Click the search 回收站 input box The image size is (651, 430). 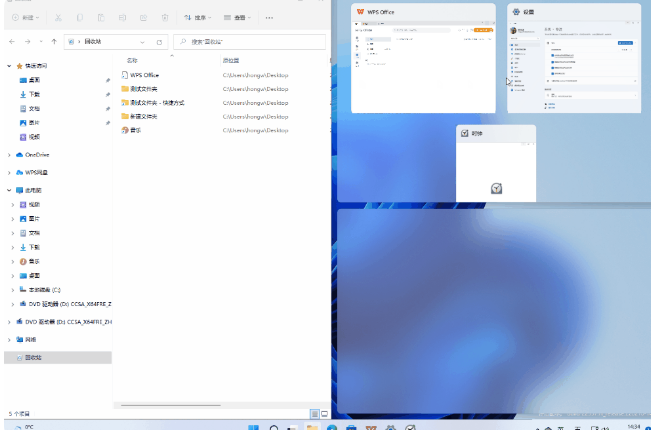click(250, 42)
